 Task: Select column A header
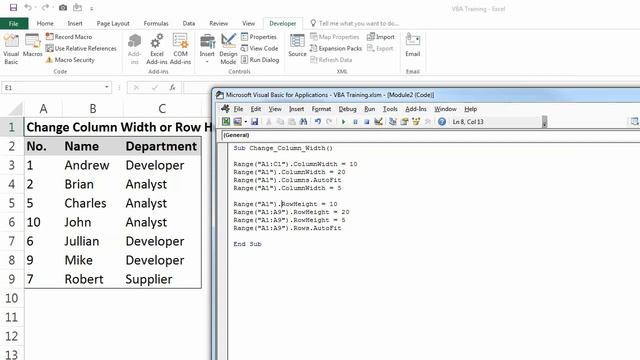43,109
